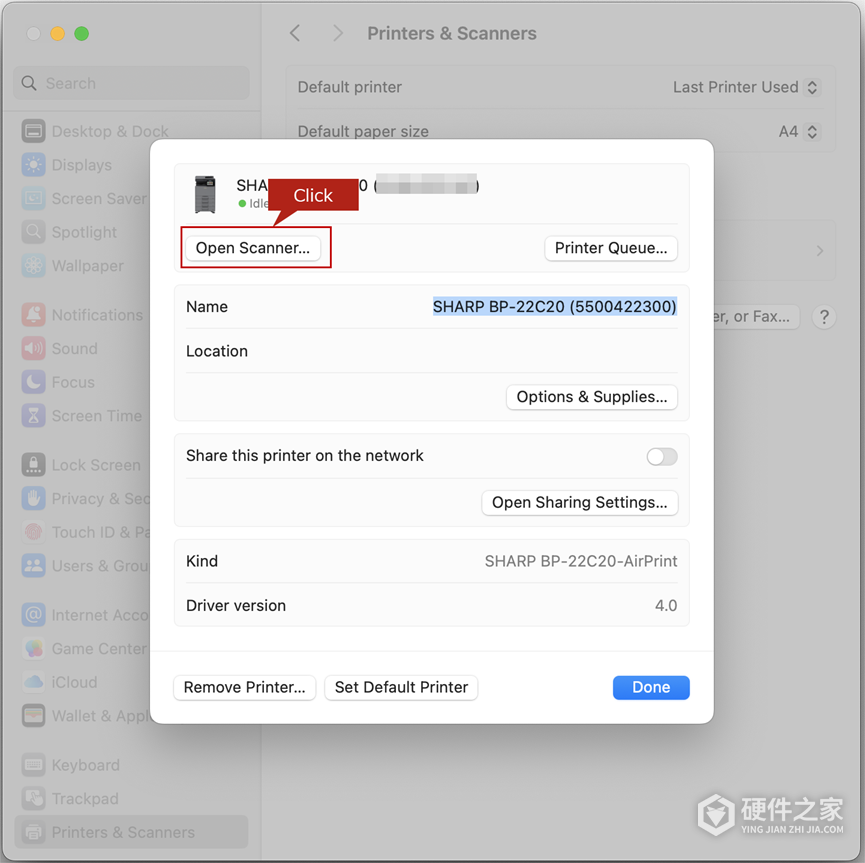865x863 pixels.
Task: Open Privacy & Security hand icon
Action: (x=34, y=498)
